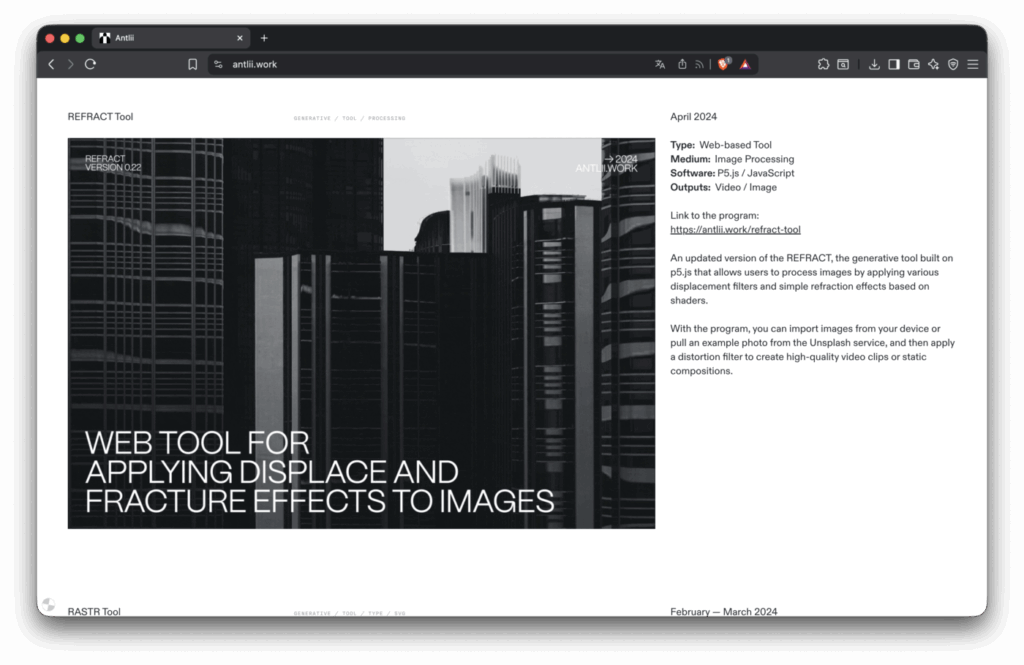1024x665 pixels.
Task: Open the Downloads icon
Action: 874,64
